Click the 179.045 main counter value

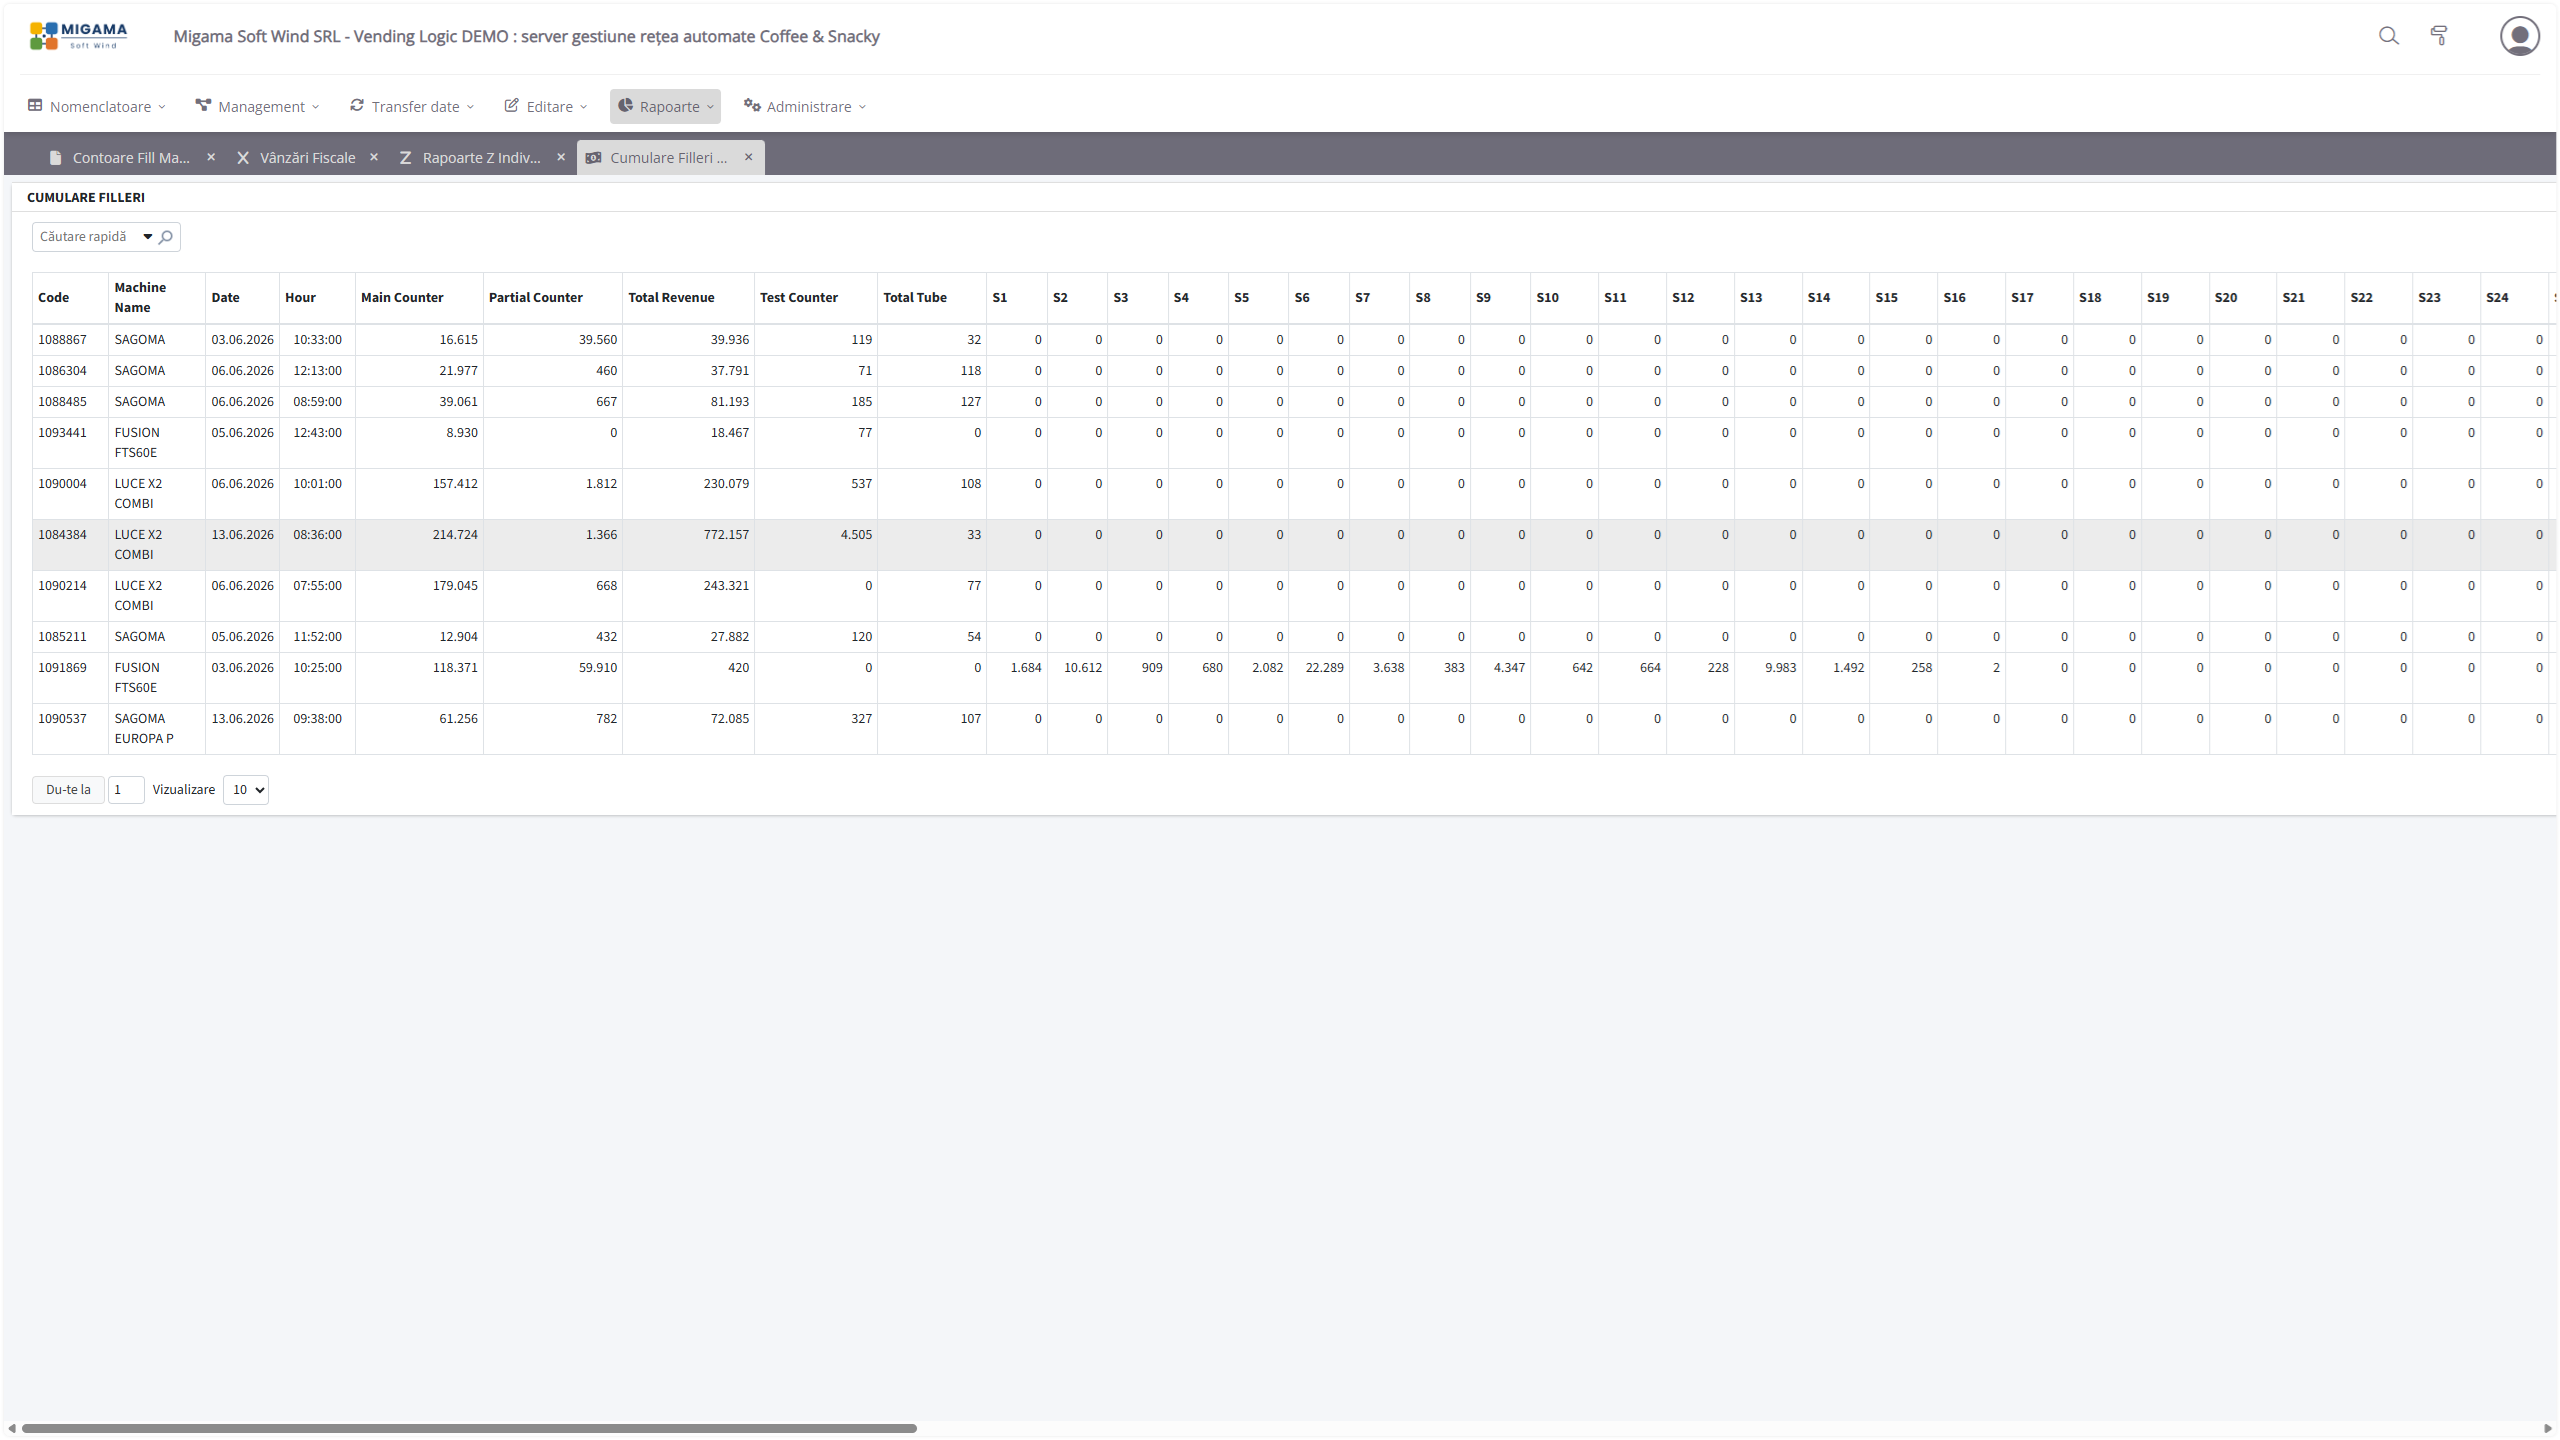click(455, 586)
